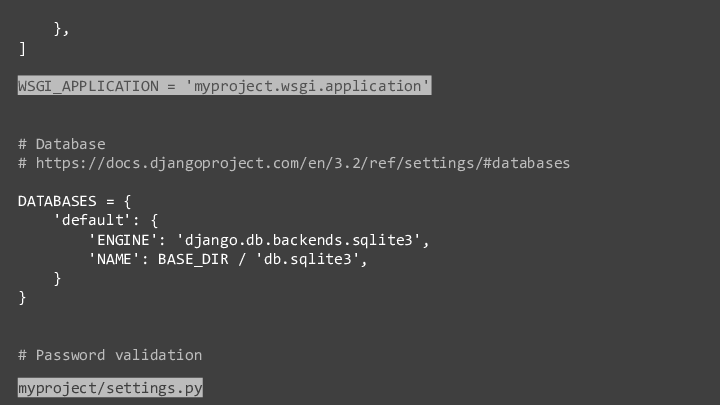The height and width of the screenshot is (405, 720).
Task: Click the 'myproject.wsgi.application' string value
Action: pos(307,85)
